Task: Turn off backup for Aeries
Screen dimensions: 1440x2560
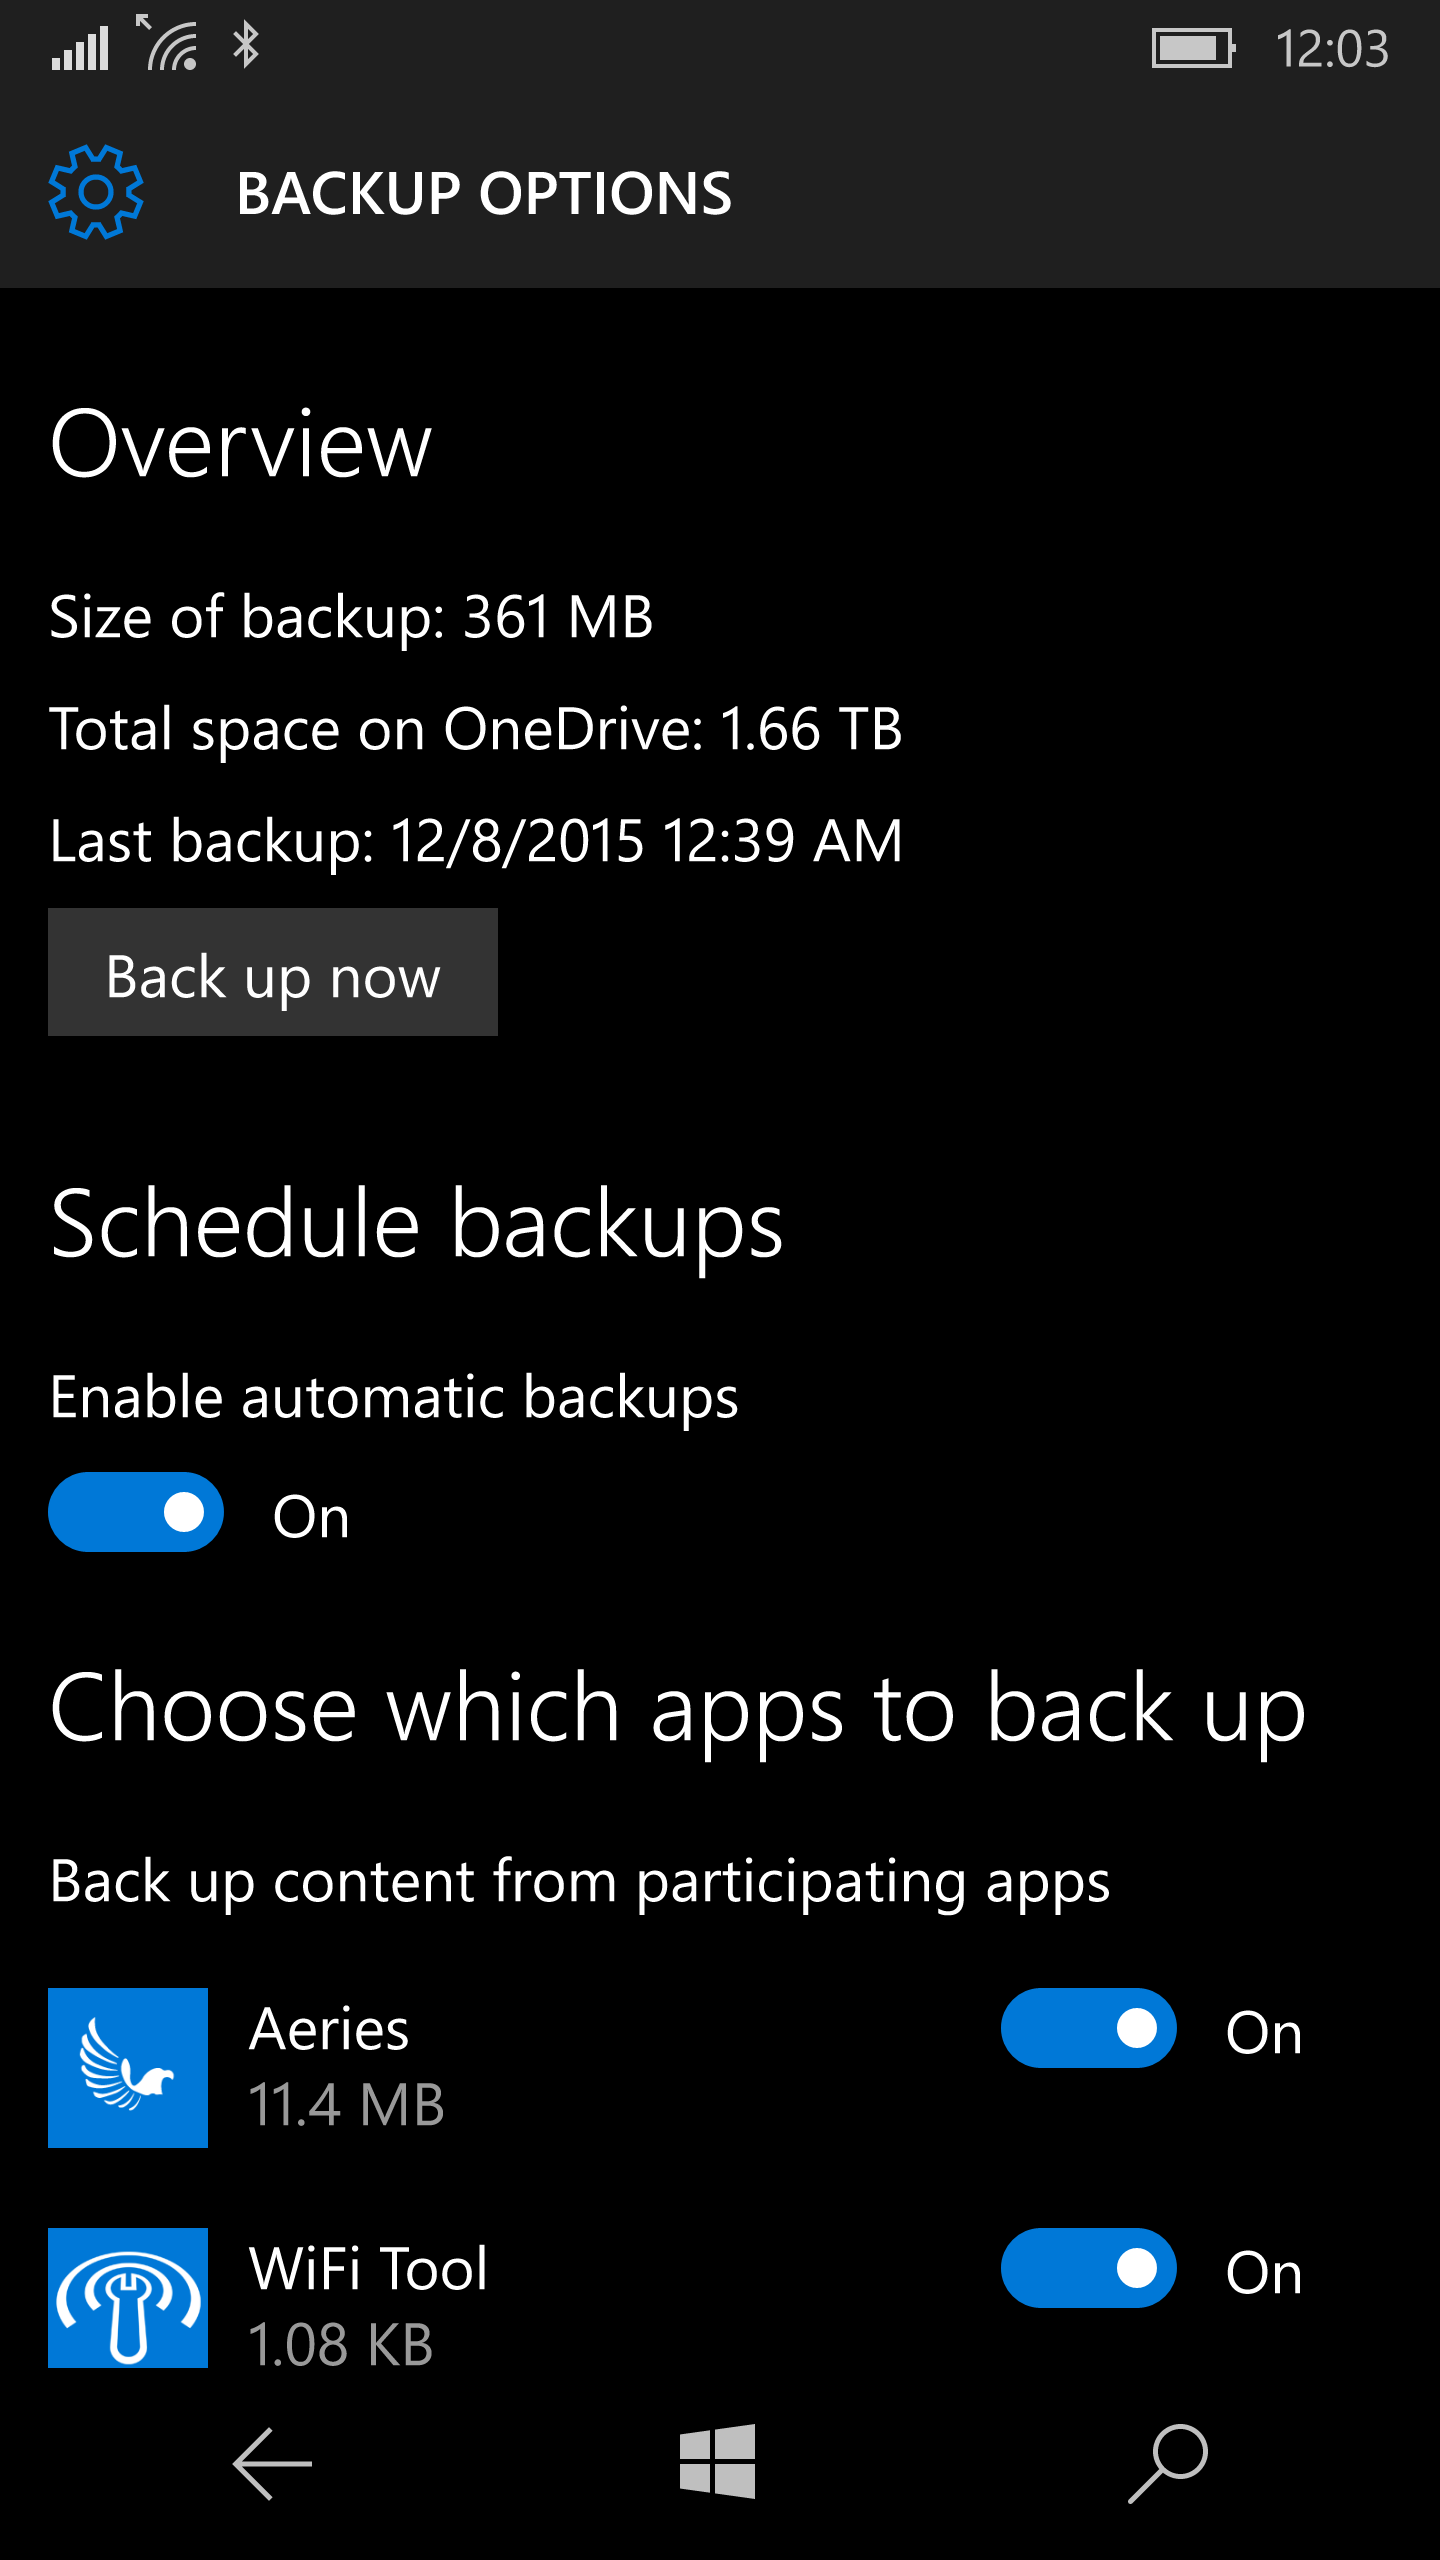Action: (1088, 2028)
